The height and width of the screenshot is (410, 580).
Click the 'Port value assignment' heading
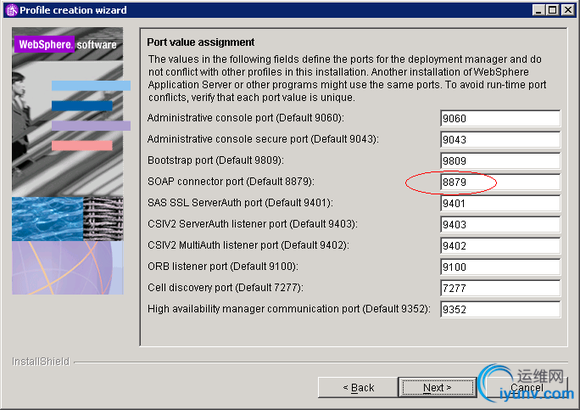click(200, 42)
